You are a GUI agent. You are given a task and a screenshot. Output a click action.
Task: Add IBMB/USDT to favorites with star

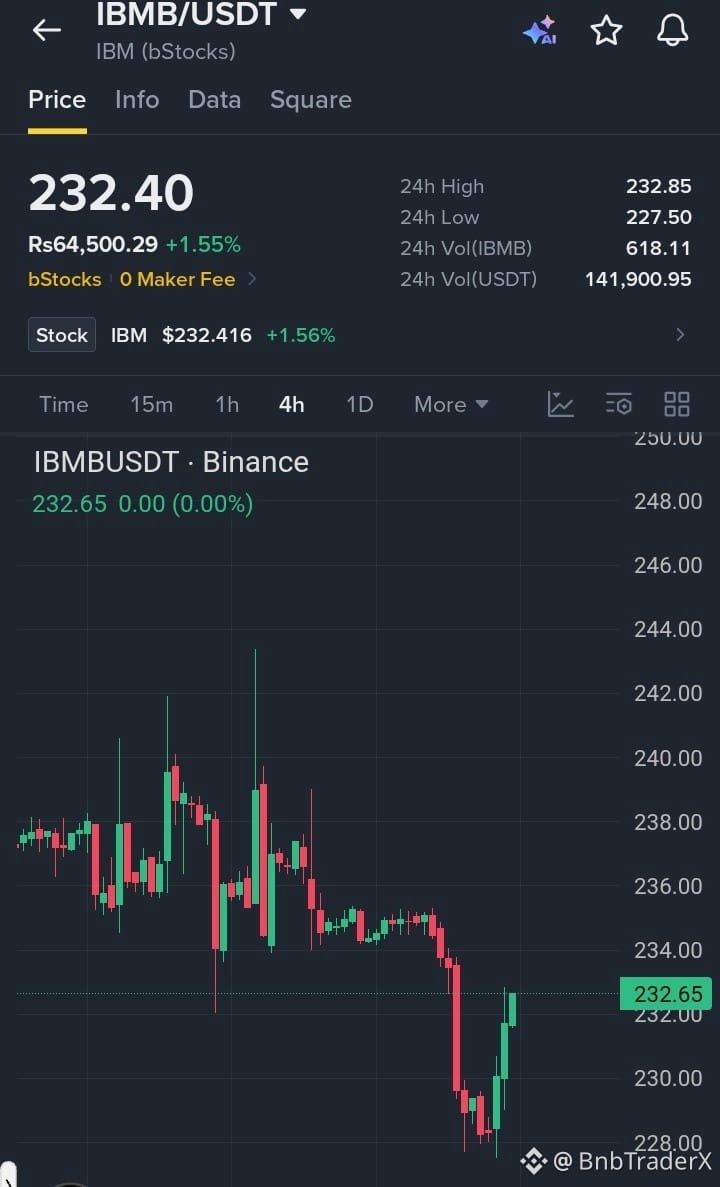pyautogui.click(x=606, y=30)
